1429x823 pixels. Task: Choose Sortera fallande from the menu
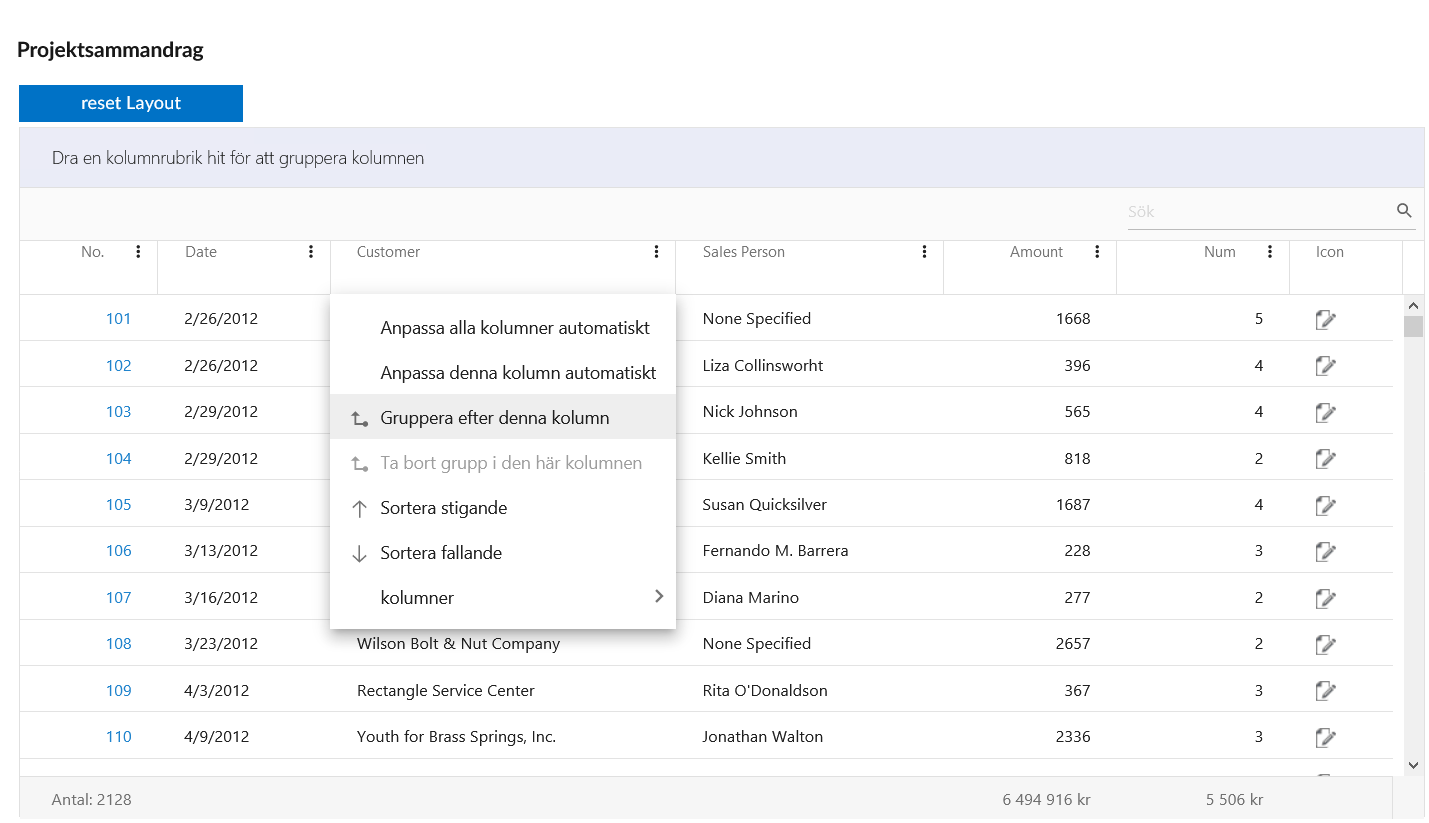tap(503, 553)
